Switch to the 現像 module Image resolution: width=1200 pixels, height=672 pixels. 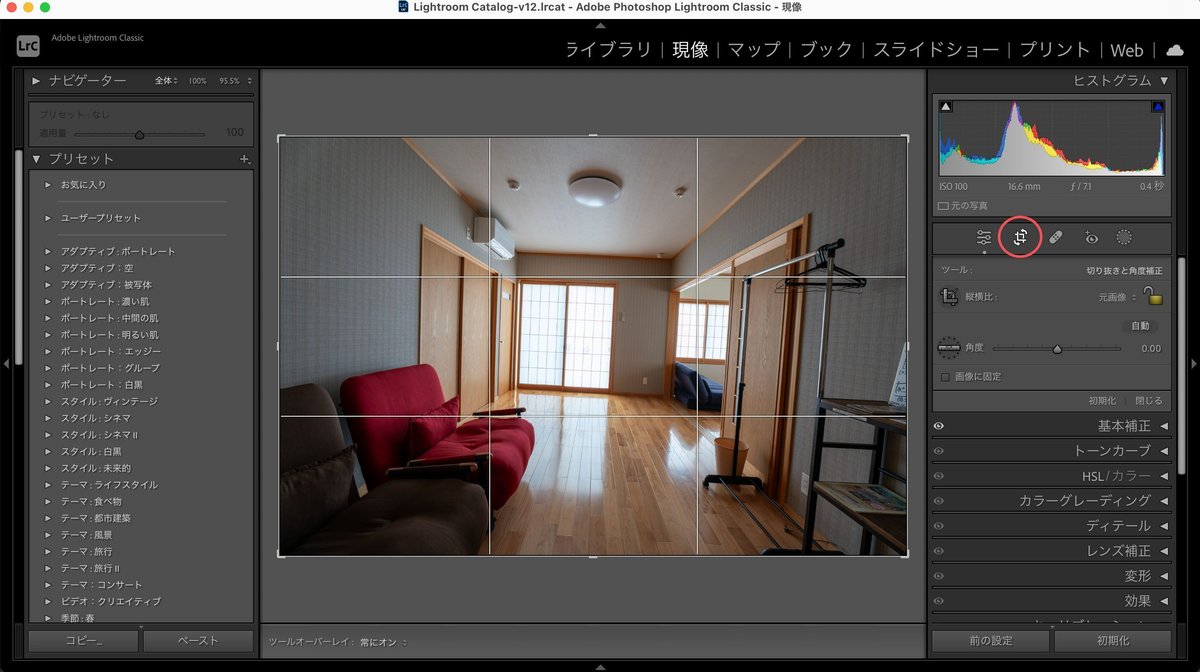click(690, 49)
